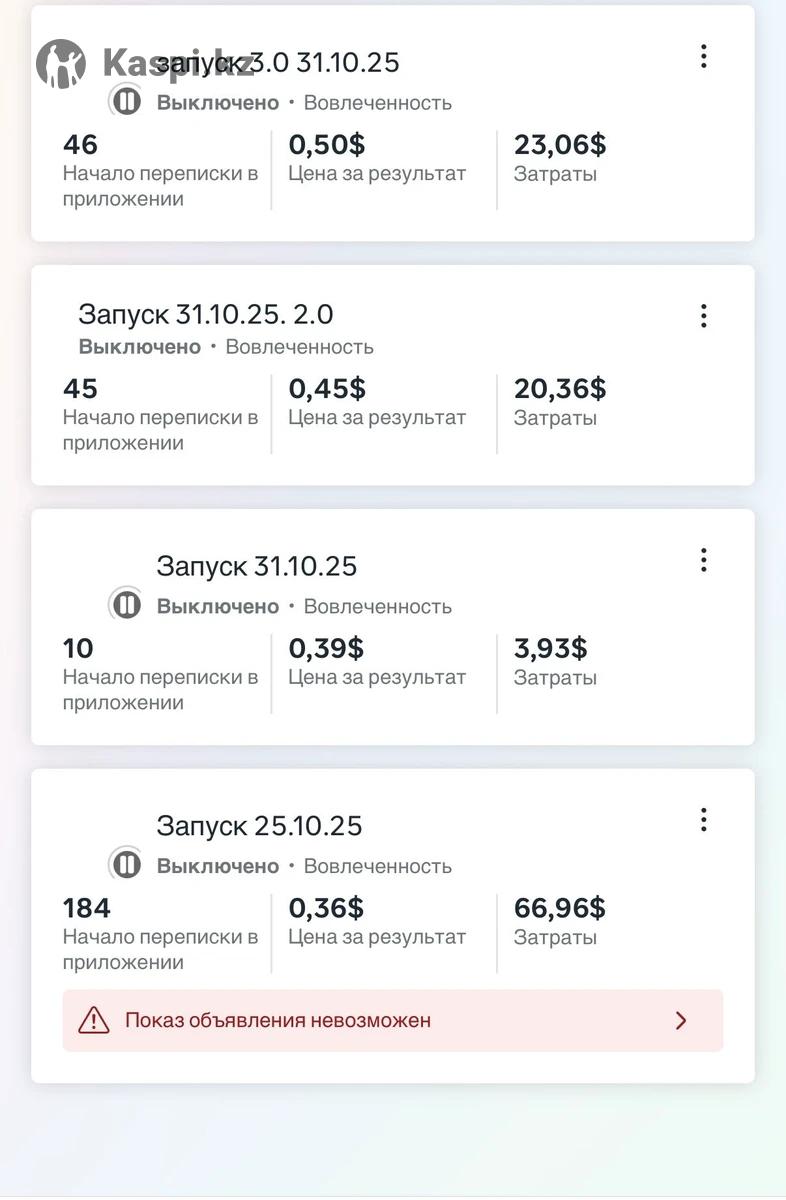Select the 0,45$ Цена за результат metric

click(x=327, y=388)
